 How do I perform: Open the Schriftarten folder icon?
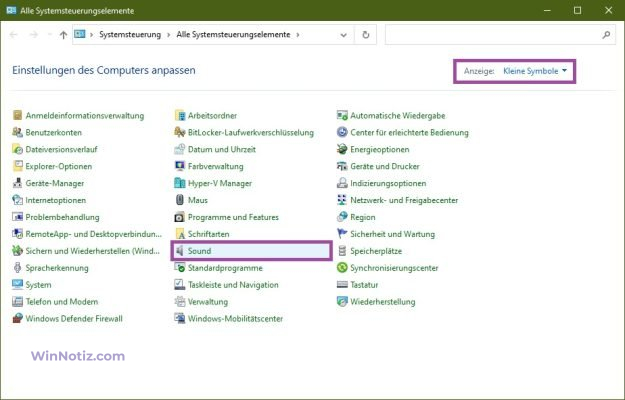point(180,234)
